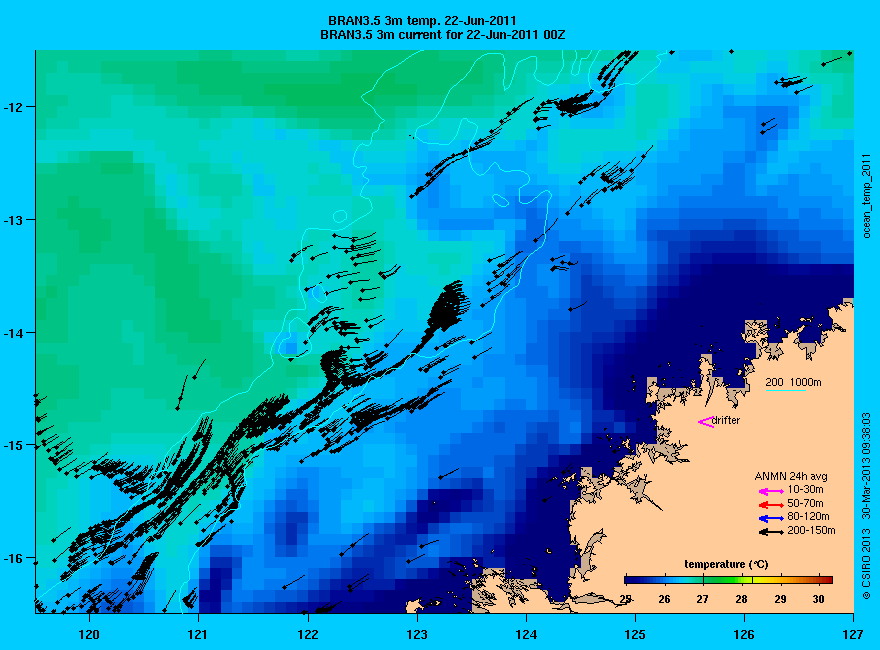Click latitude axis label -14

pyautogui.click(x=11, y=333)
